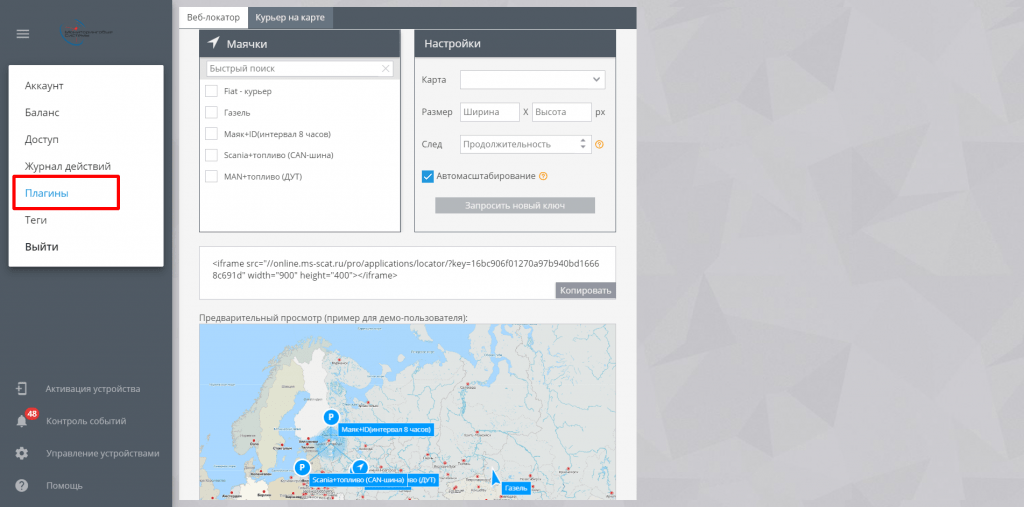Click the Ширина size input field
This screenshot has width=1024, height=507.
point(489,112)
